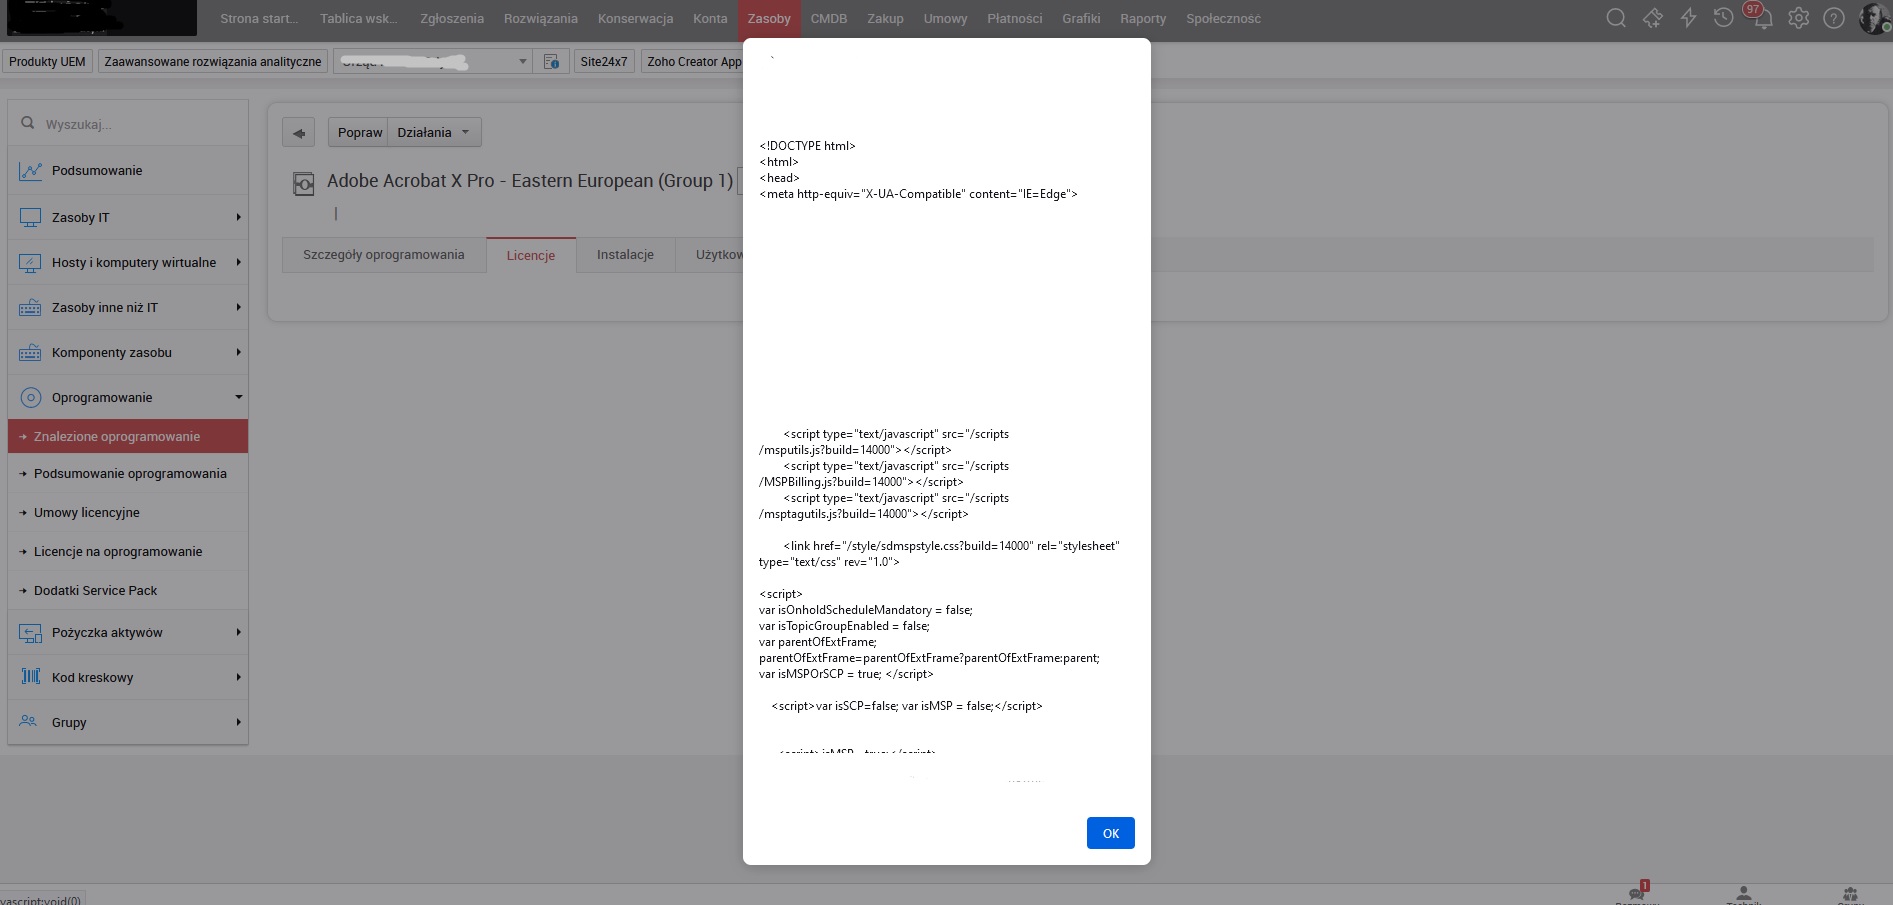Image resolution: width=1893 pixels, height=905 pixels.
Task: Focus the Wyszukaj search field
Action: coord(128,124)
